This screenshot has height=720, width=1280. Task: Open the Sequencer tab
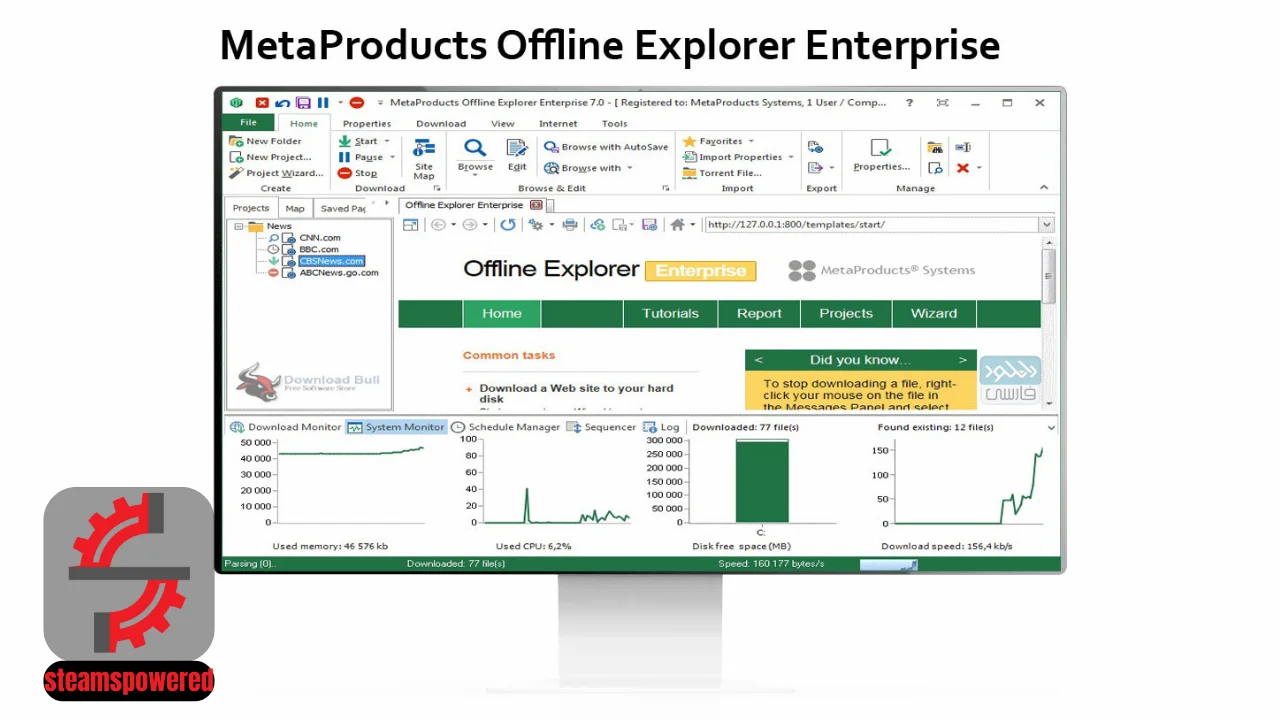(x=601, y=427)
